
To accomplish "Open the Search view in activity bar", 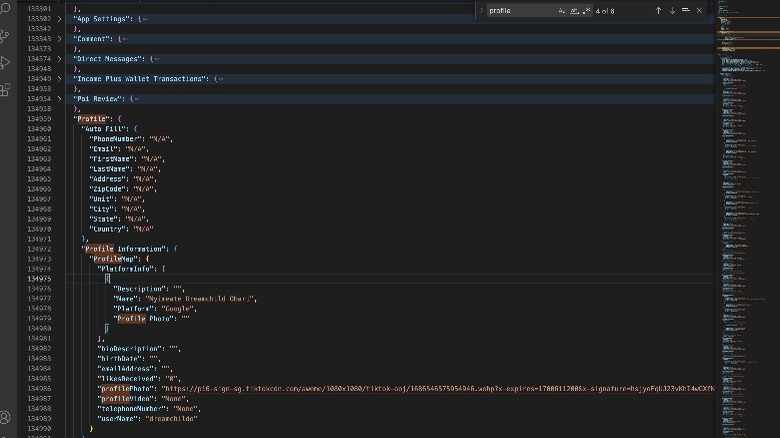I will coord(5,10).
